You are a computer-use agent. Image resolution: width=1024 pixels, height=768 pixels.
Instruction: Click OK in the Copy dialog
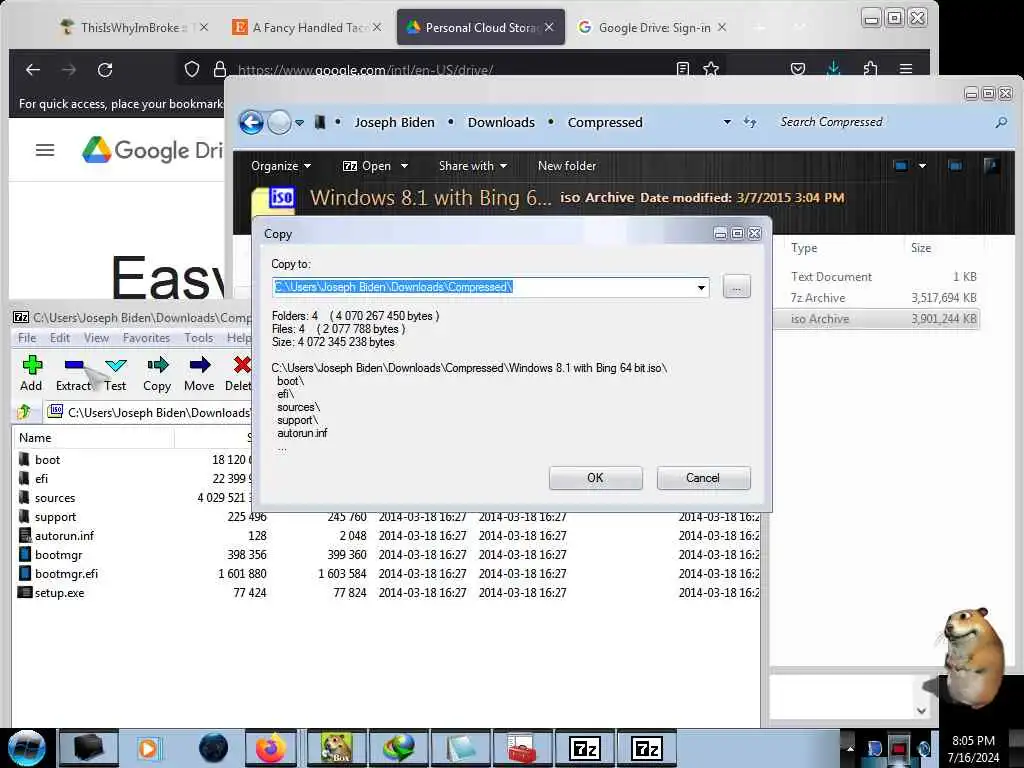(x=596, y=478)
